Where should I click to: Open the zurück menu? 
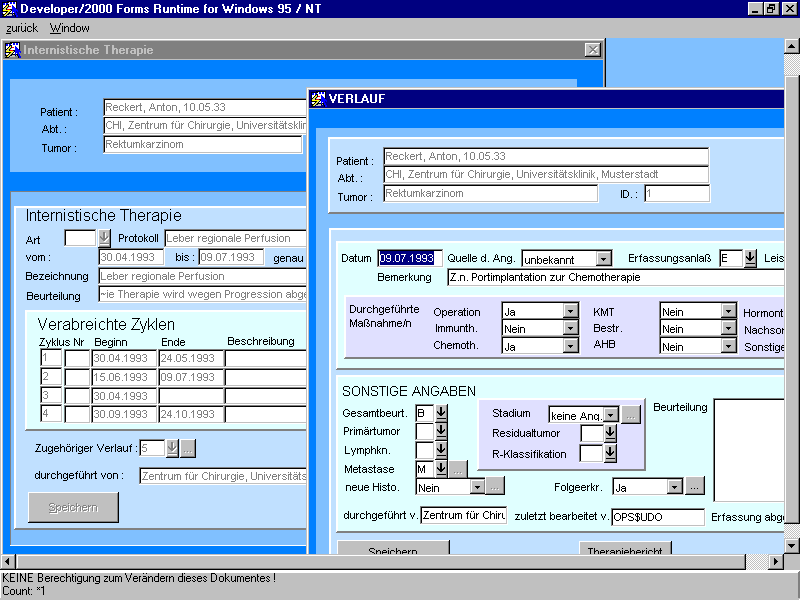coord(22,28)
